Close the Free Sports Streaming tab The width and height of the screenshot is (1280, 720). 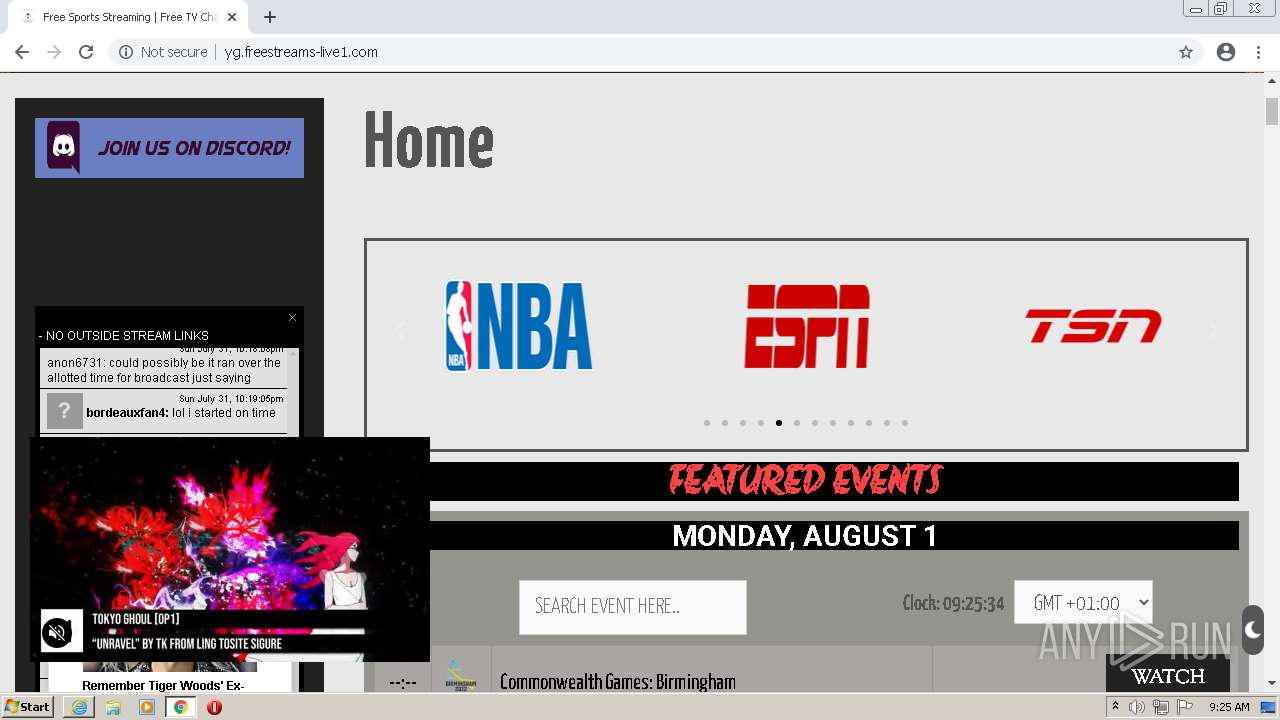point(232,17)
